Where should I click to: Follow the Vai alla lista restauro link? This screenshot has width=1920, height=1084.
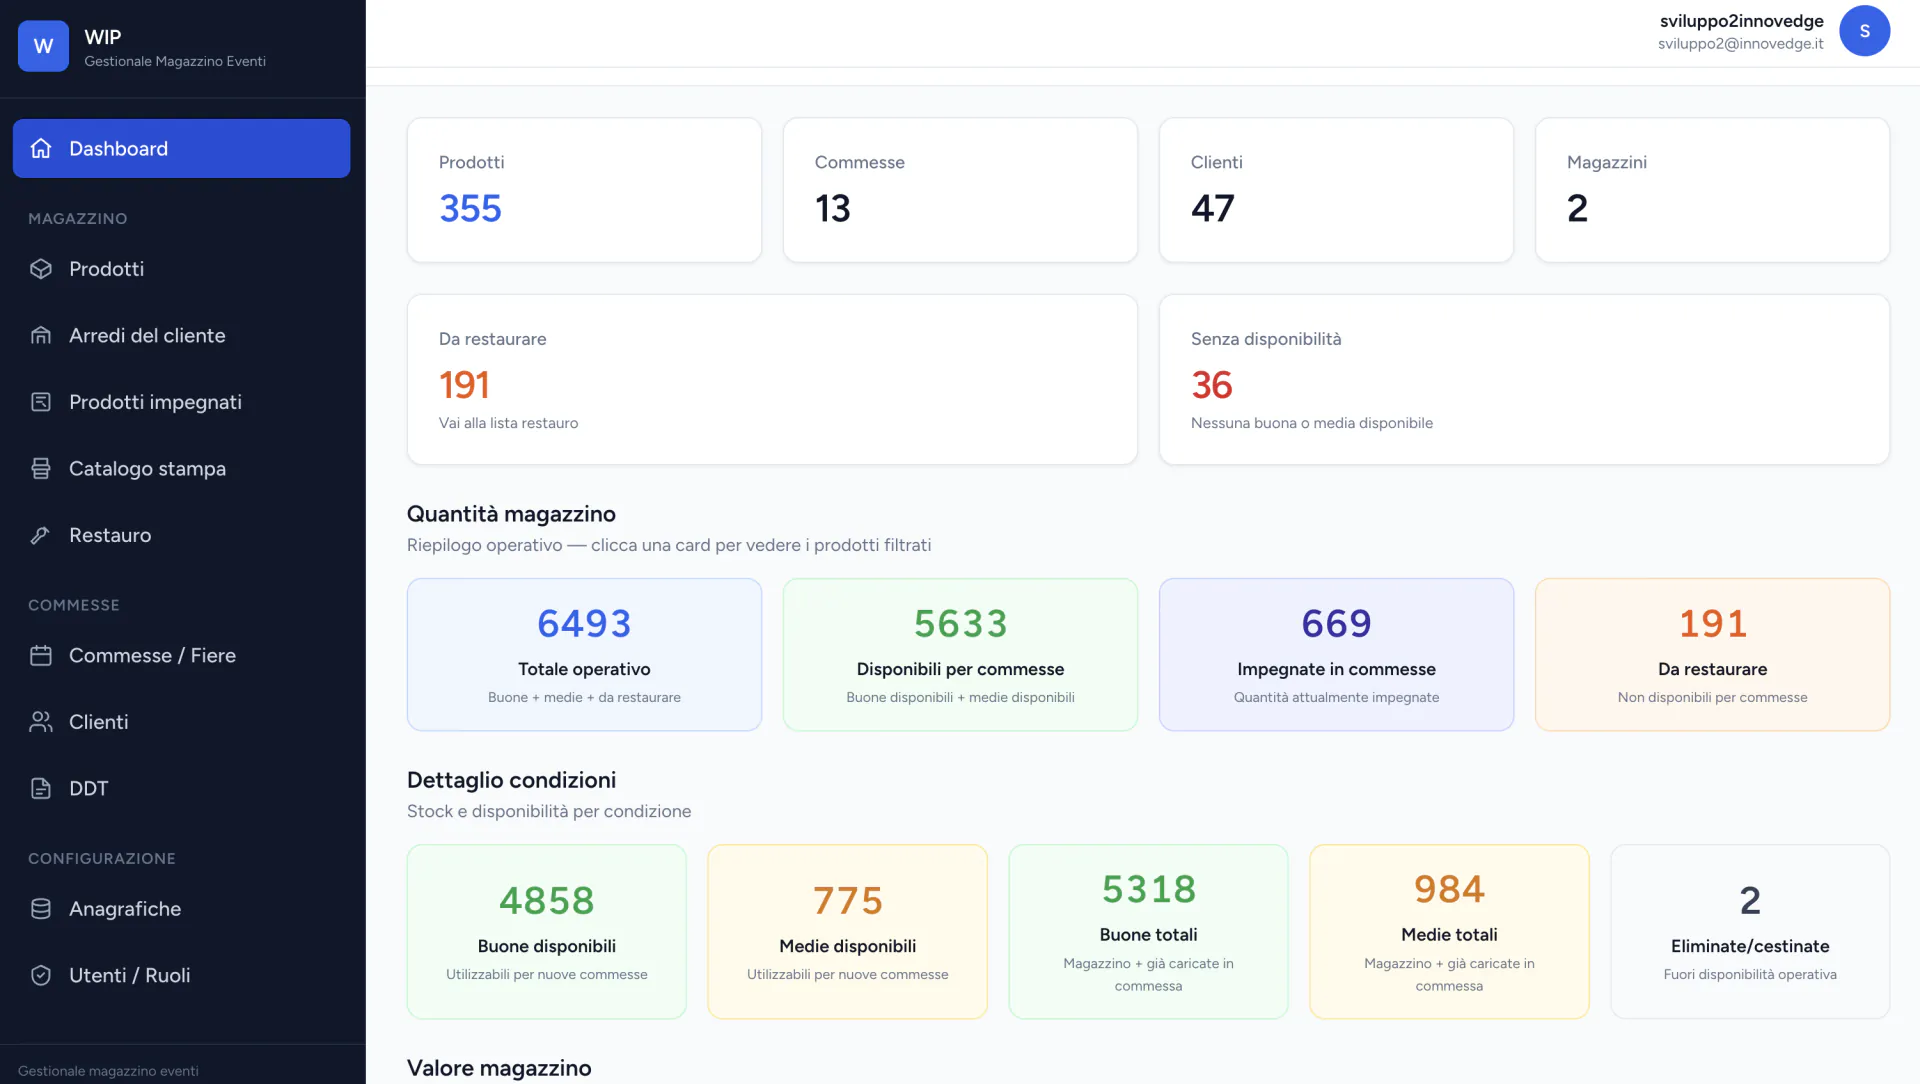click(508, 423)
